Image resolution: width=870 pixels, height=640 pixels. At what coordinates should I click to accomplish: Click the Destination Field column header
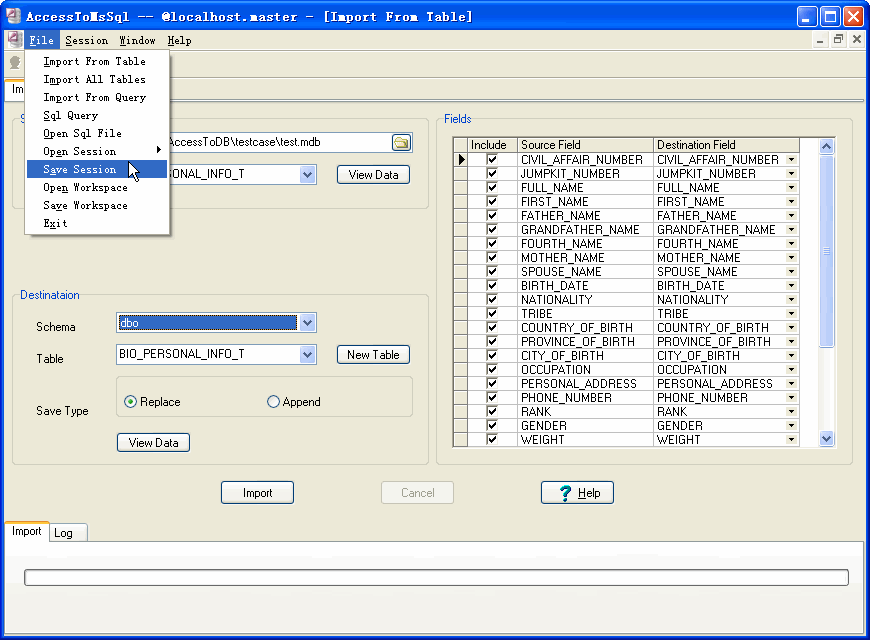(726, 145)
